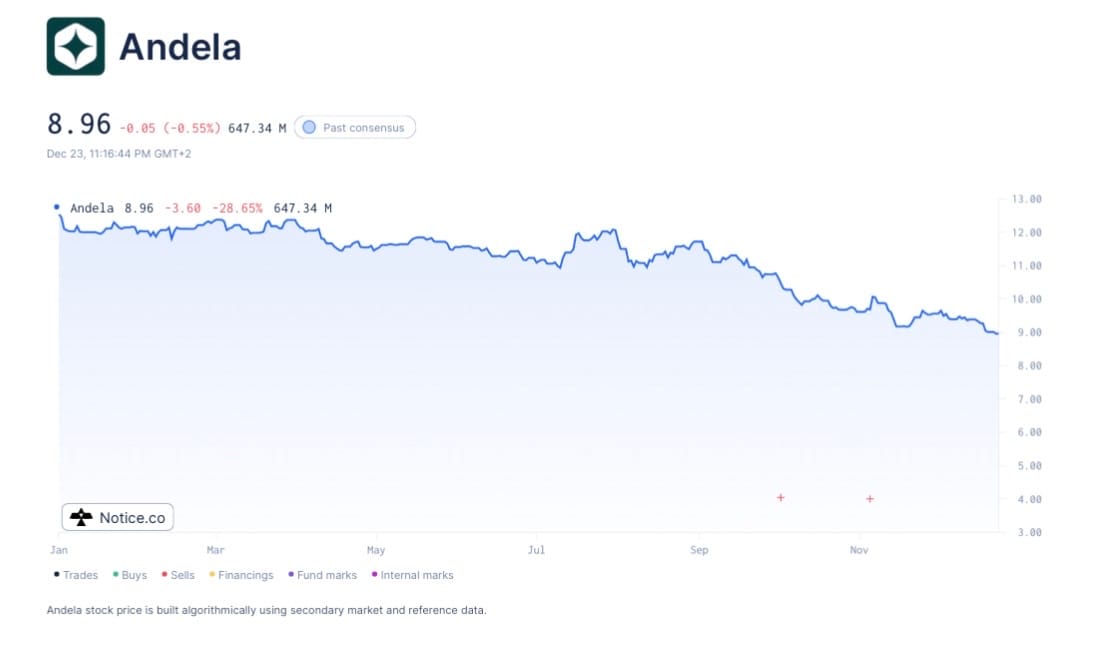Click the current price 8.96 value
The image size is (1099, 657).
pyautogui.click(x=79, y=125)
